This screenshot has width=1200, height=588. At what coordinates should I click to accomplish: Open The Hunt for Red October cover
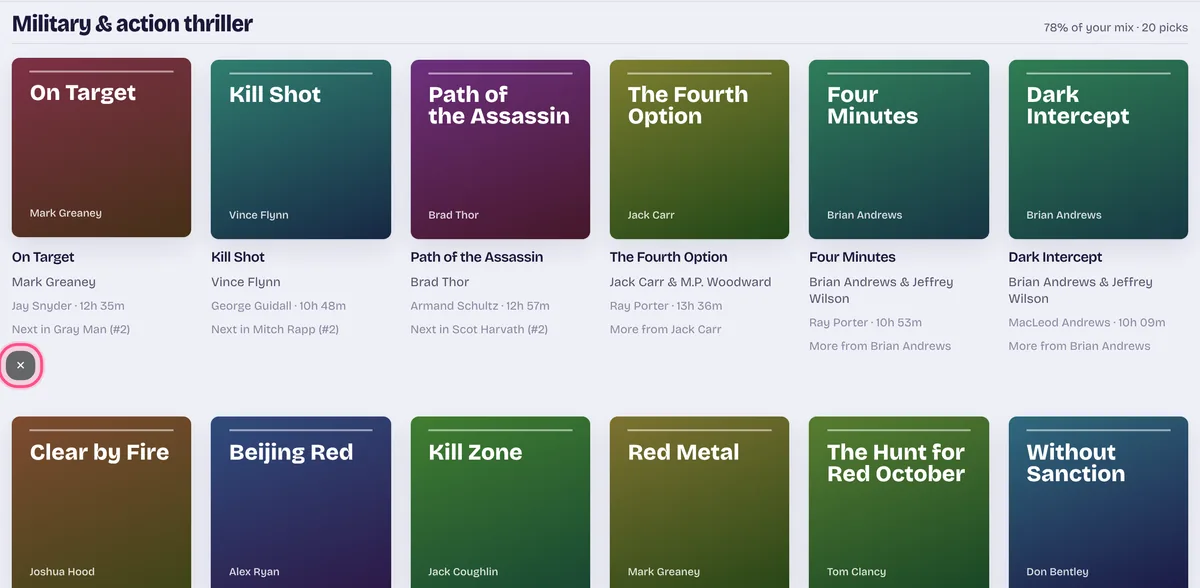pos(899,502)
